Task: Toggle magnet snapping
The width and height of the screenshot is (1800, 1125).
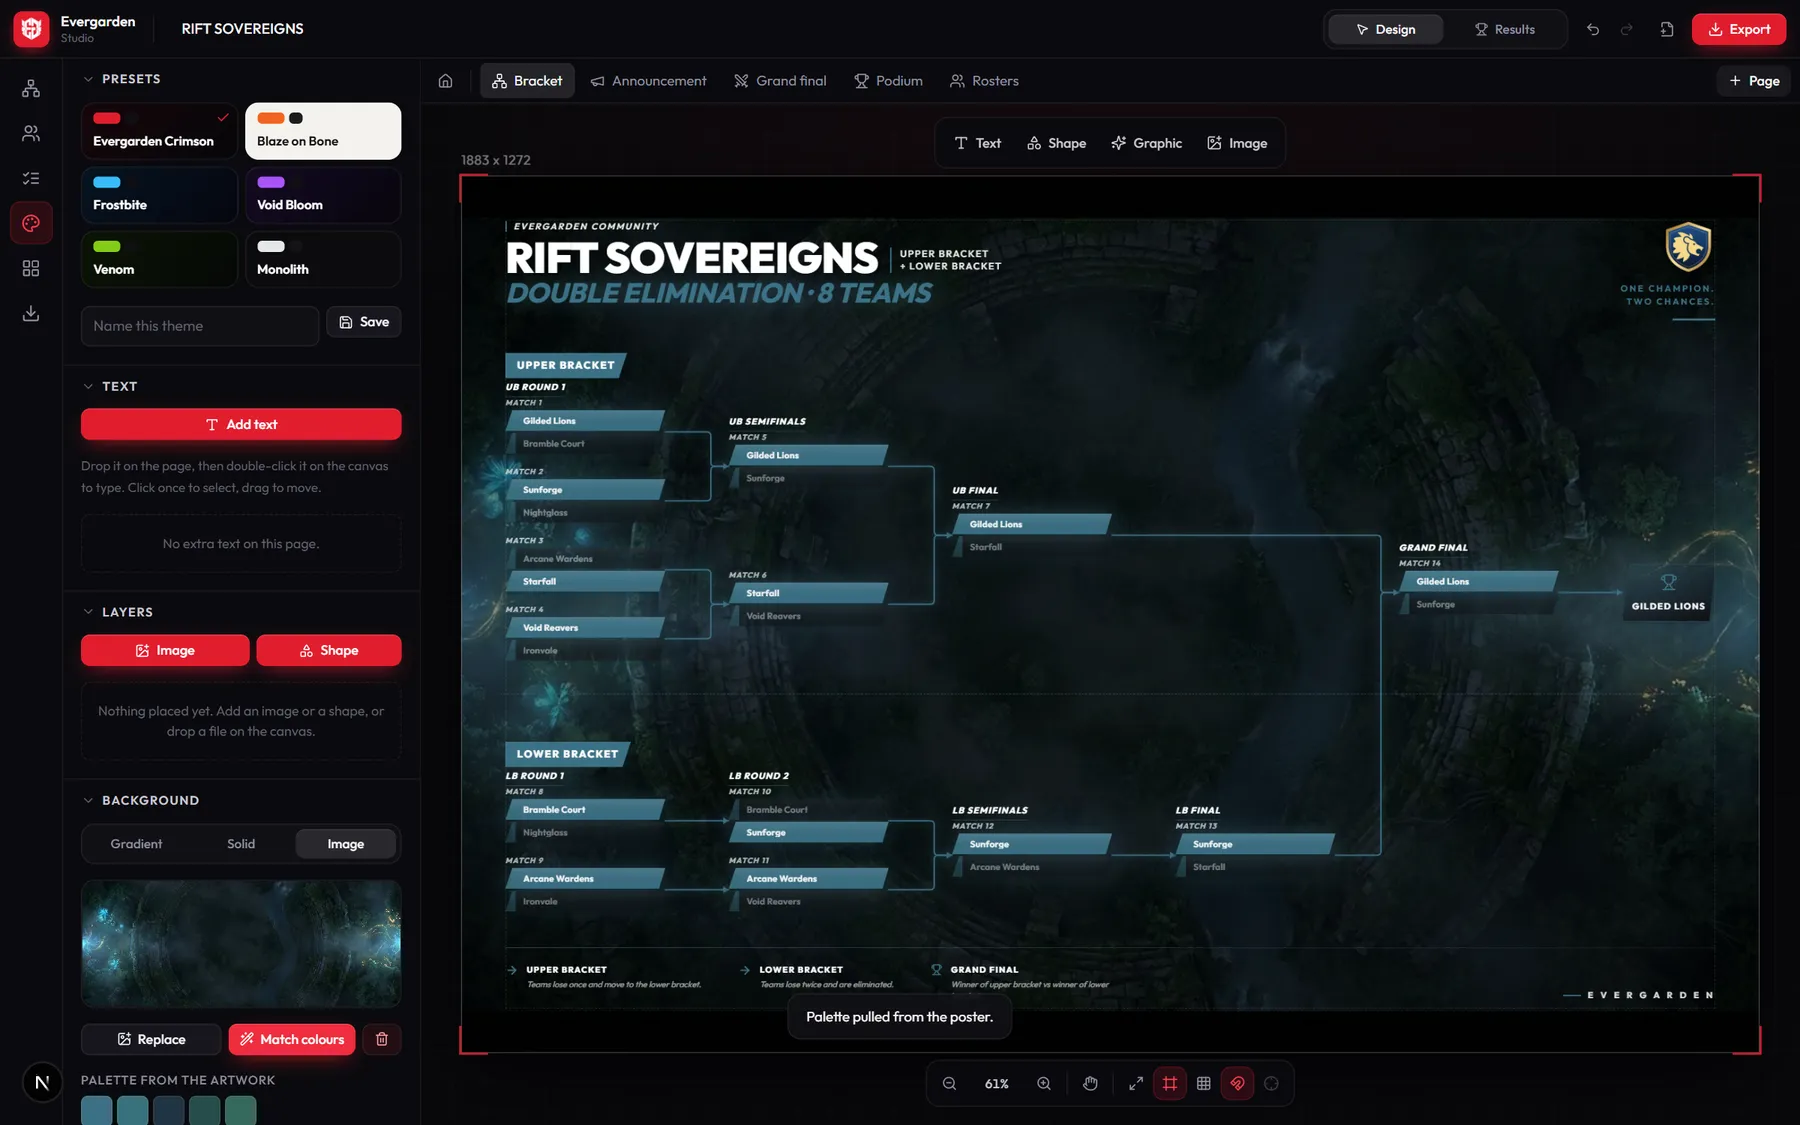Action: (x=1238, y=1084)
